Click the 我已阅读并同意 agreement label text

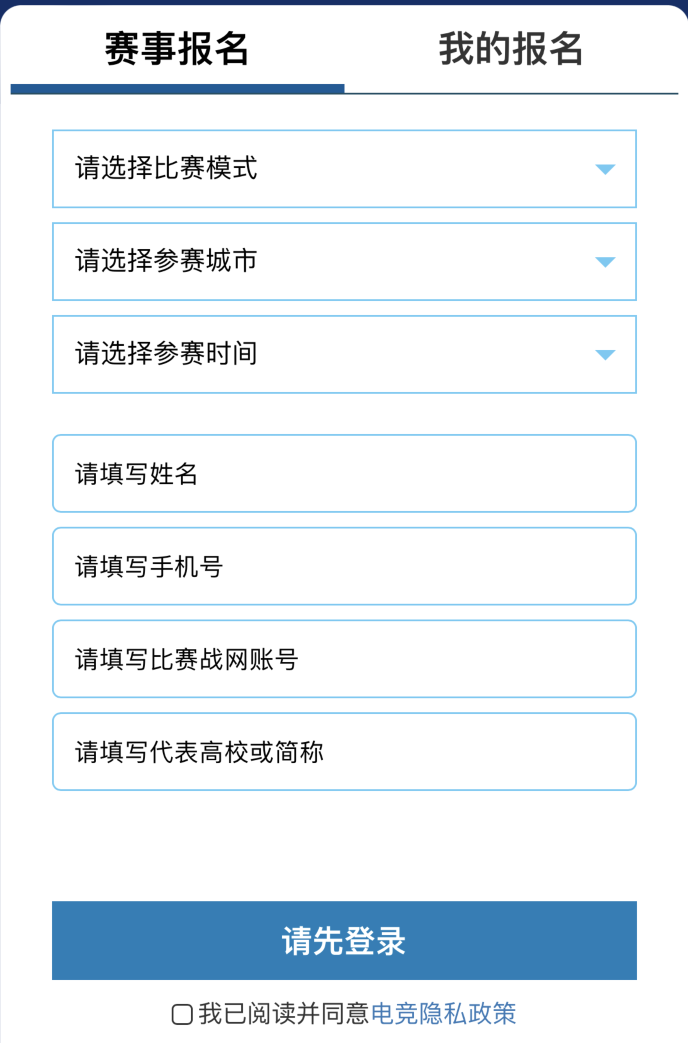tap(284, 1014)
